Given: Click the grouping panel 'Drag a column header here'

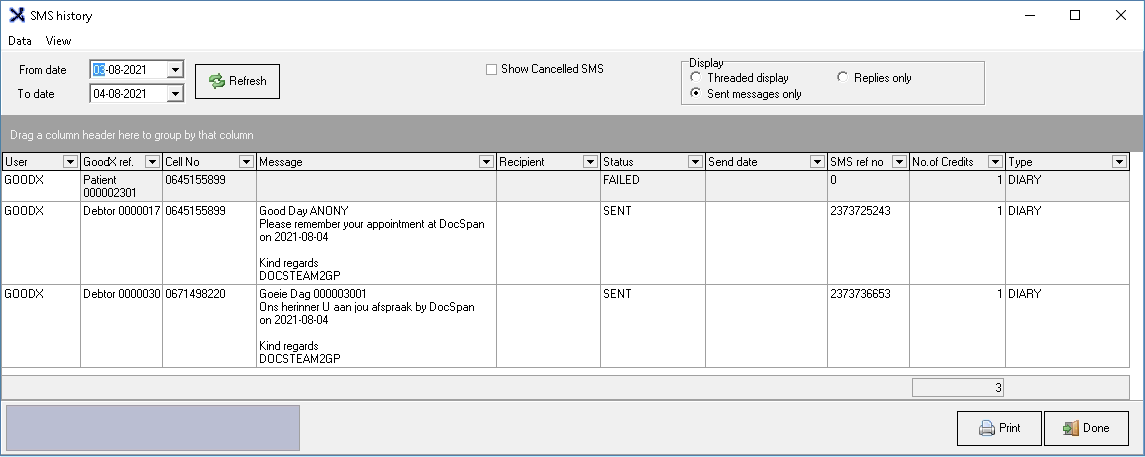Looking at the screenshot, I should point(572,134).
